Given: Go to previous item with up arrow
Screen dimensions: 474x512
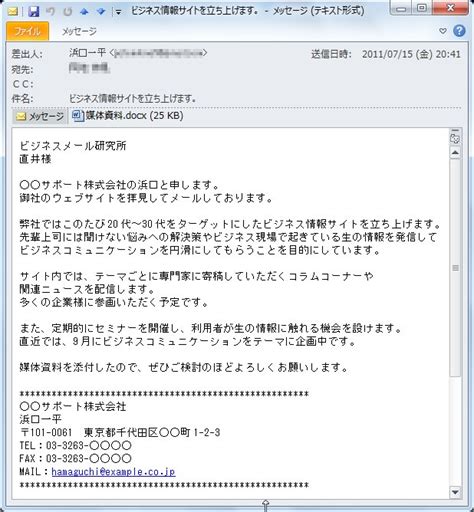Looking at the screenshot, I should [x=84, y=12].
